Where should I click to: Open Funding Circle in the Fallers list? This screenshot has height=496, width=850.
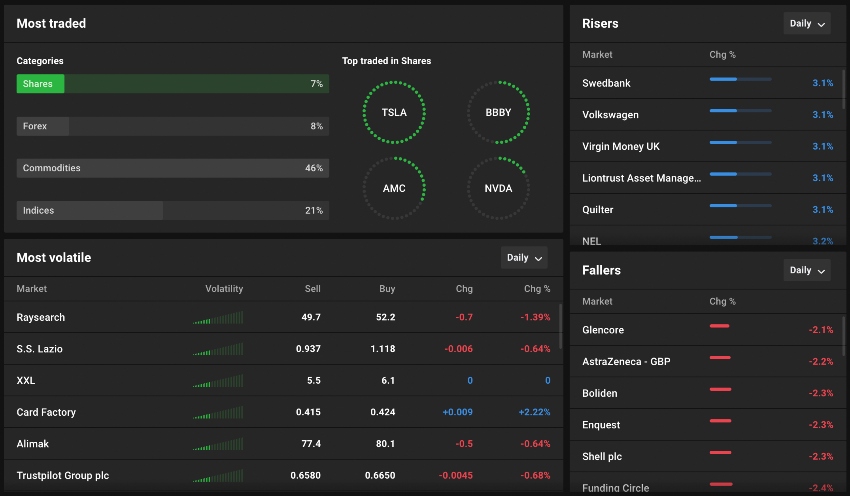click(x=707, y=484)
